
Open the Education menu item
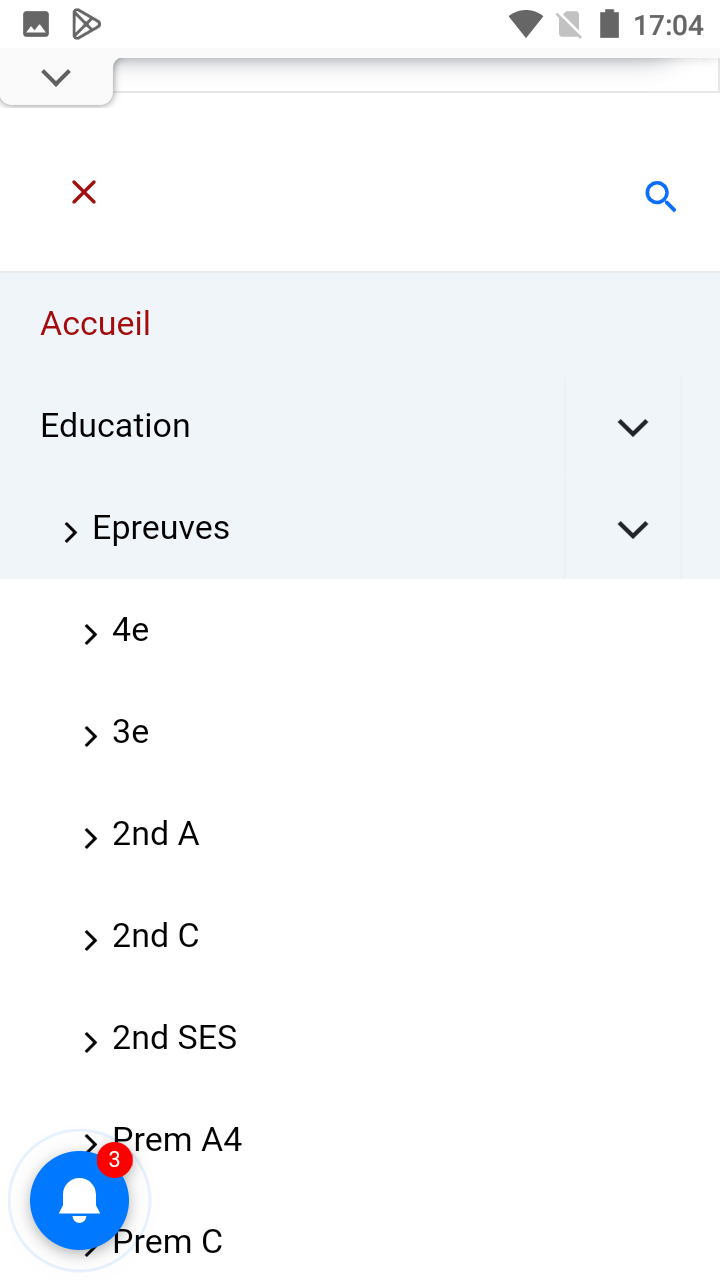coord(115,426)
